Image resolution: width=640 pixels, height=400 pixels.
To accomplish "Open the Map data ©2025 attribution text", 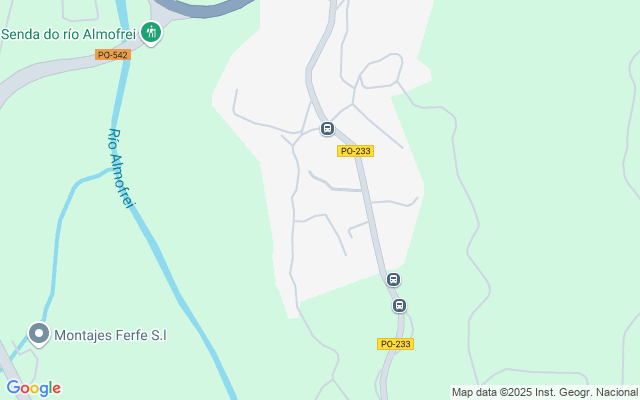I will [x=544, y=393].
